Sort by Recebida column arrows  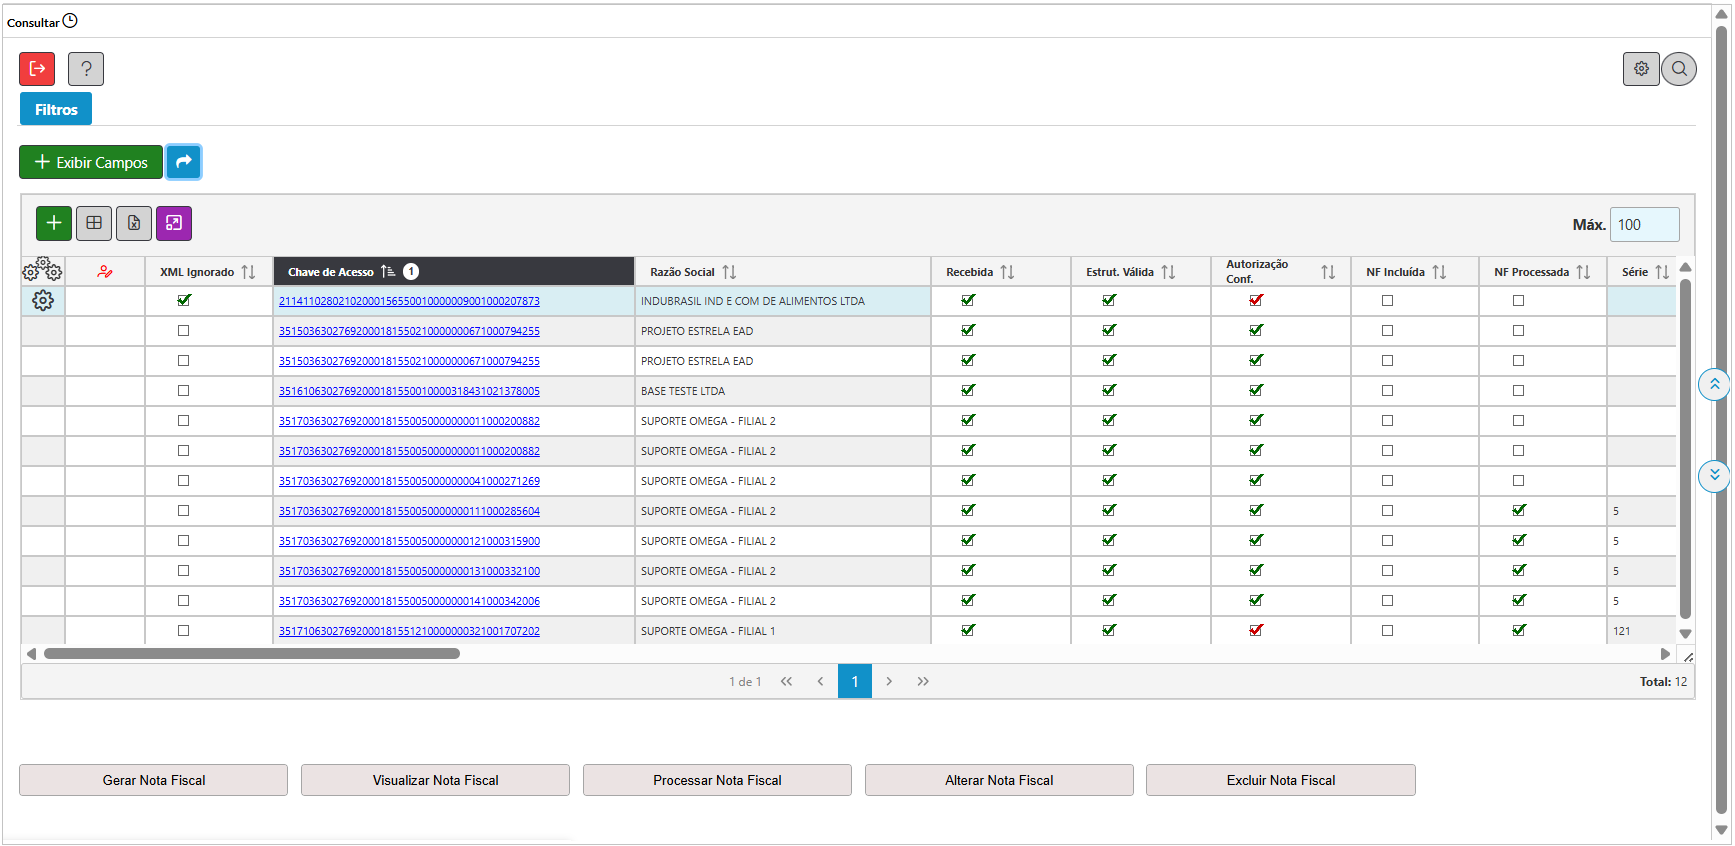coord(1007,272)
